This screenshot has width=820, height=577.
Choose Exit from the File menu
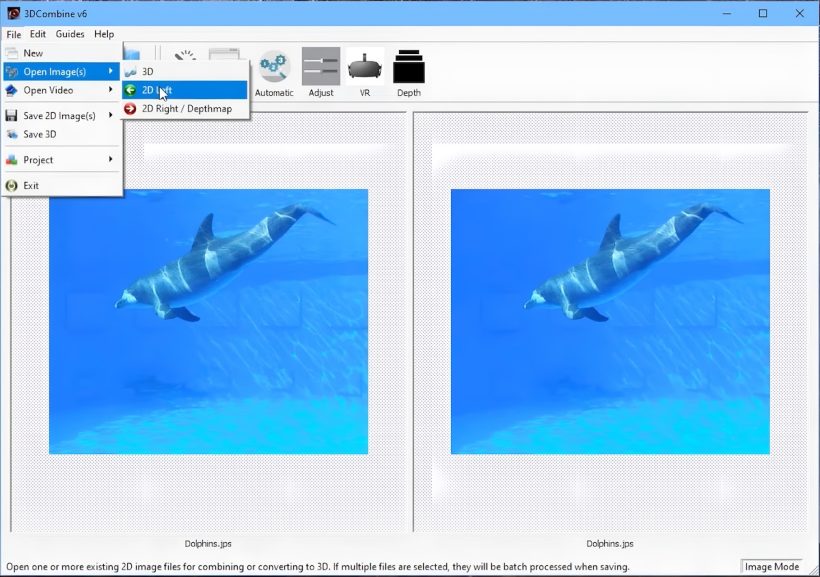point(29,184)
